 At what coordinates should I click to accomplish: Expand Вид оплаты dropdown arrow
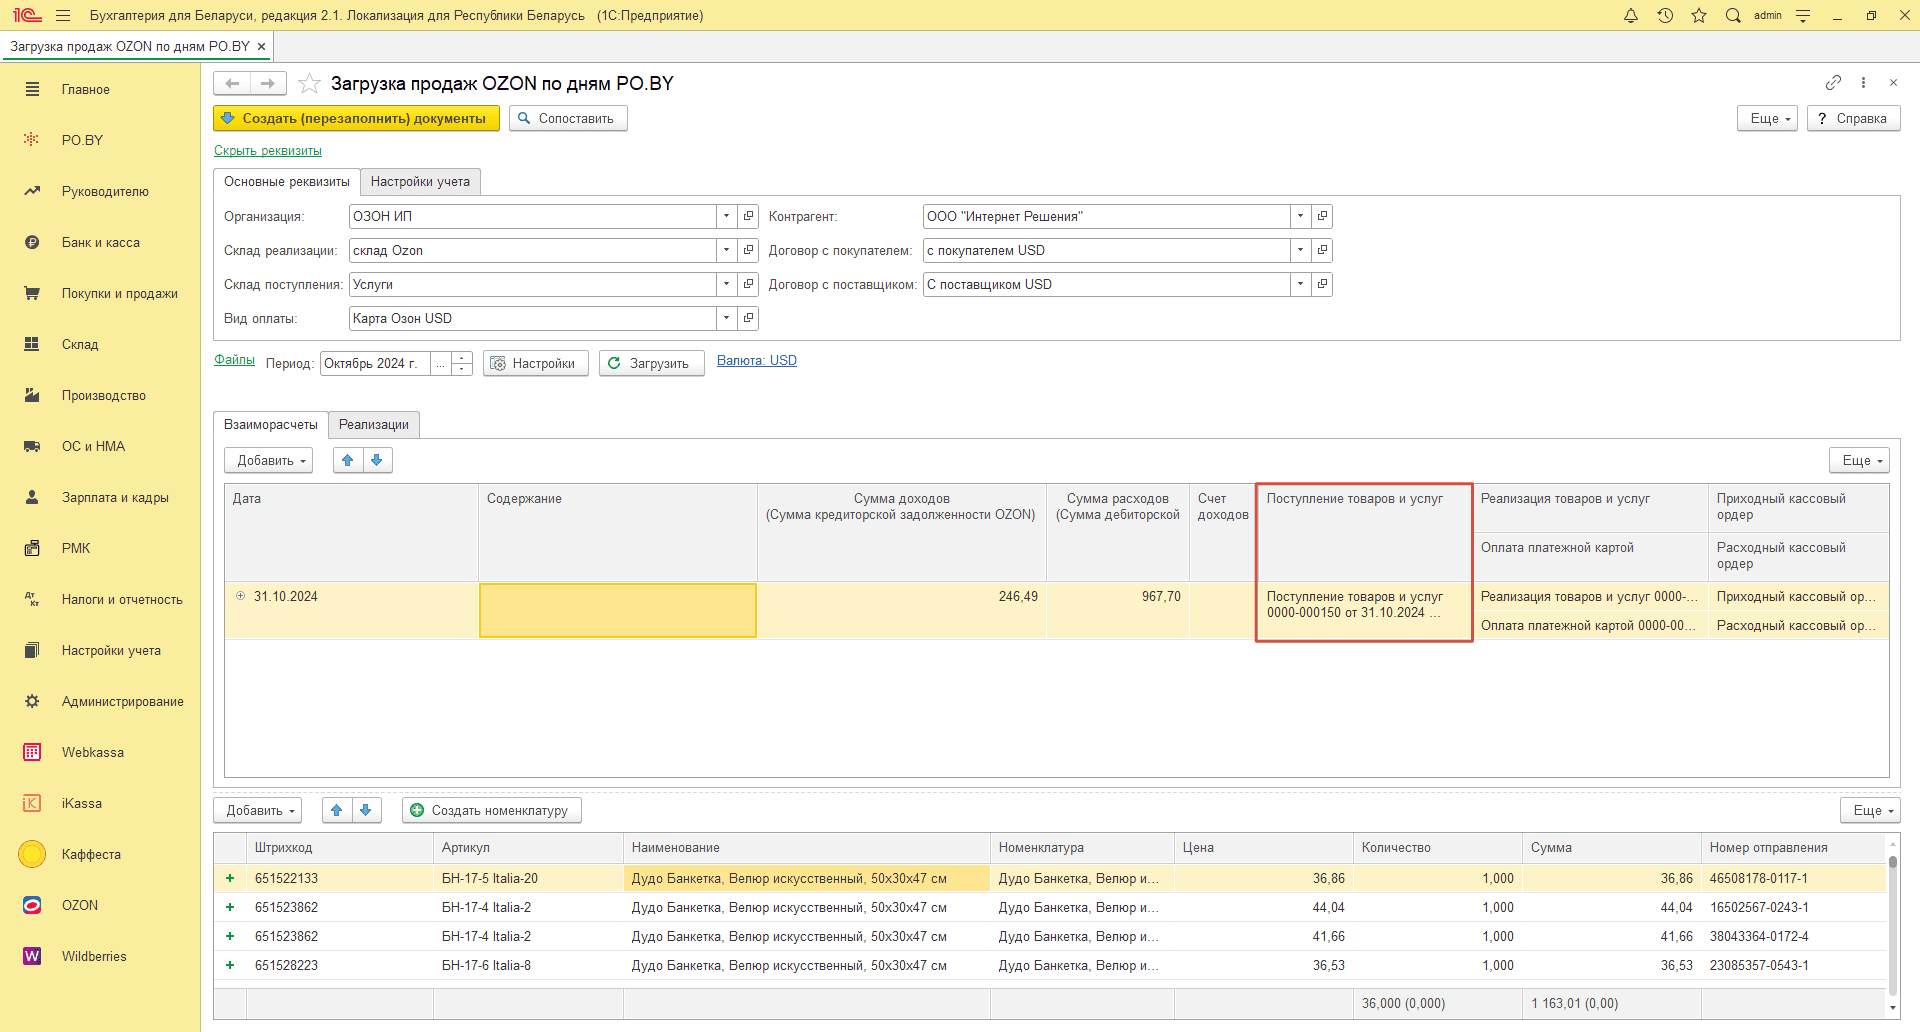[x=726, y=318]
